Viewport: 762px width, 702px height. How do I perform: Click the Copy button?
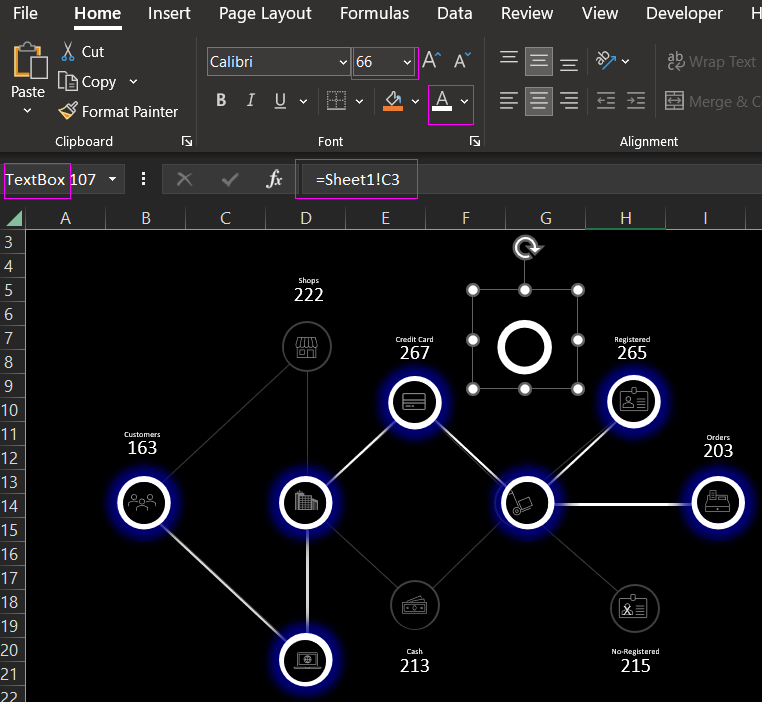(x=98, y=82)
